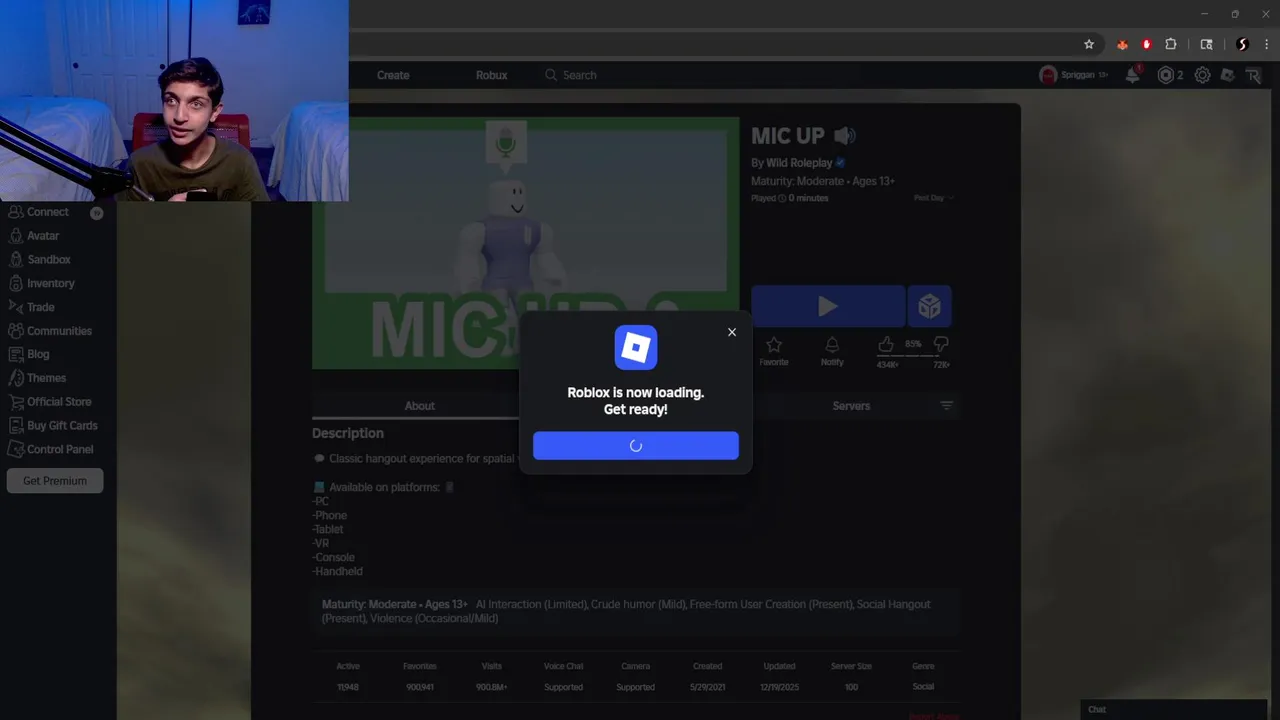Open the browser profile avatar
The image size is (1280, 720).
click(x=1242, y=44)
